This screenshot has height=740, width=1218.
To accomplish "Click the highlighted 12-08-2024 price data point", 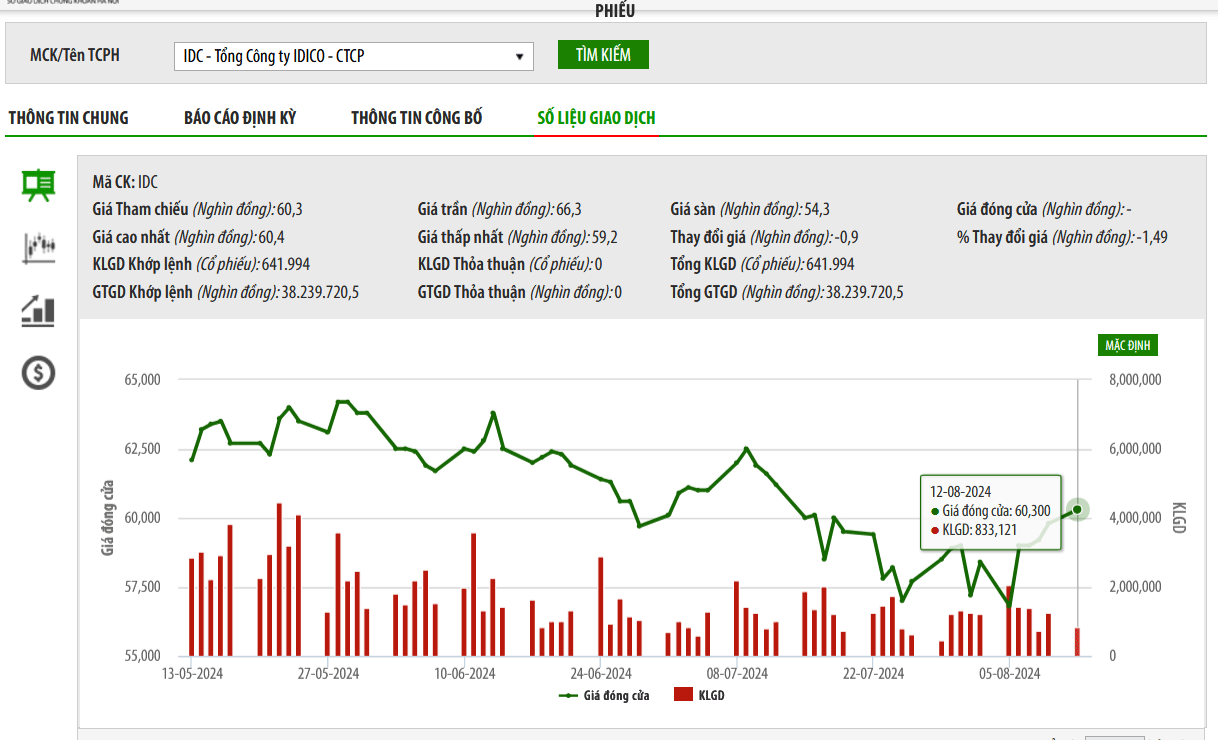I will [1077, 509].
